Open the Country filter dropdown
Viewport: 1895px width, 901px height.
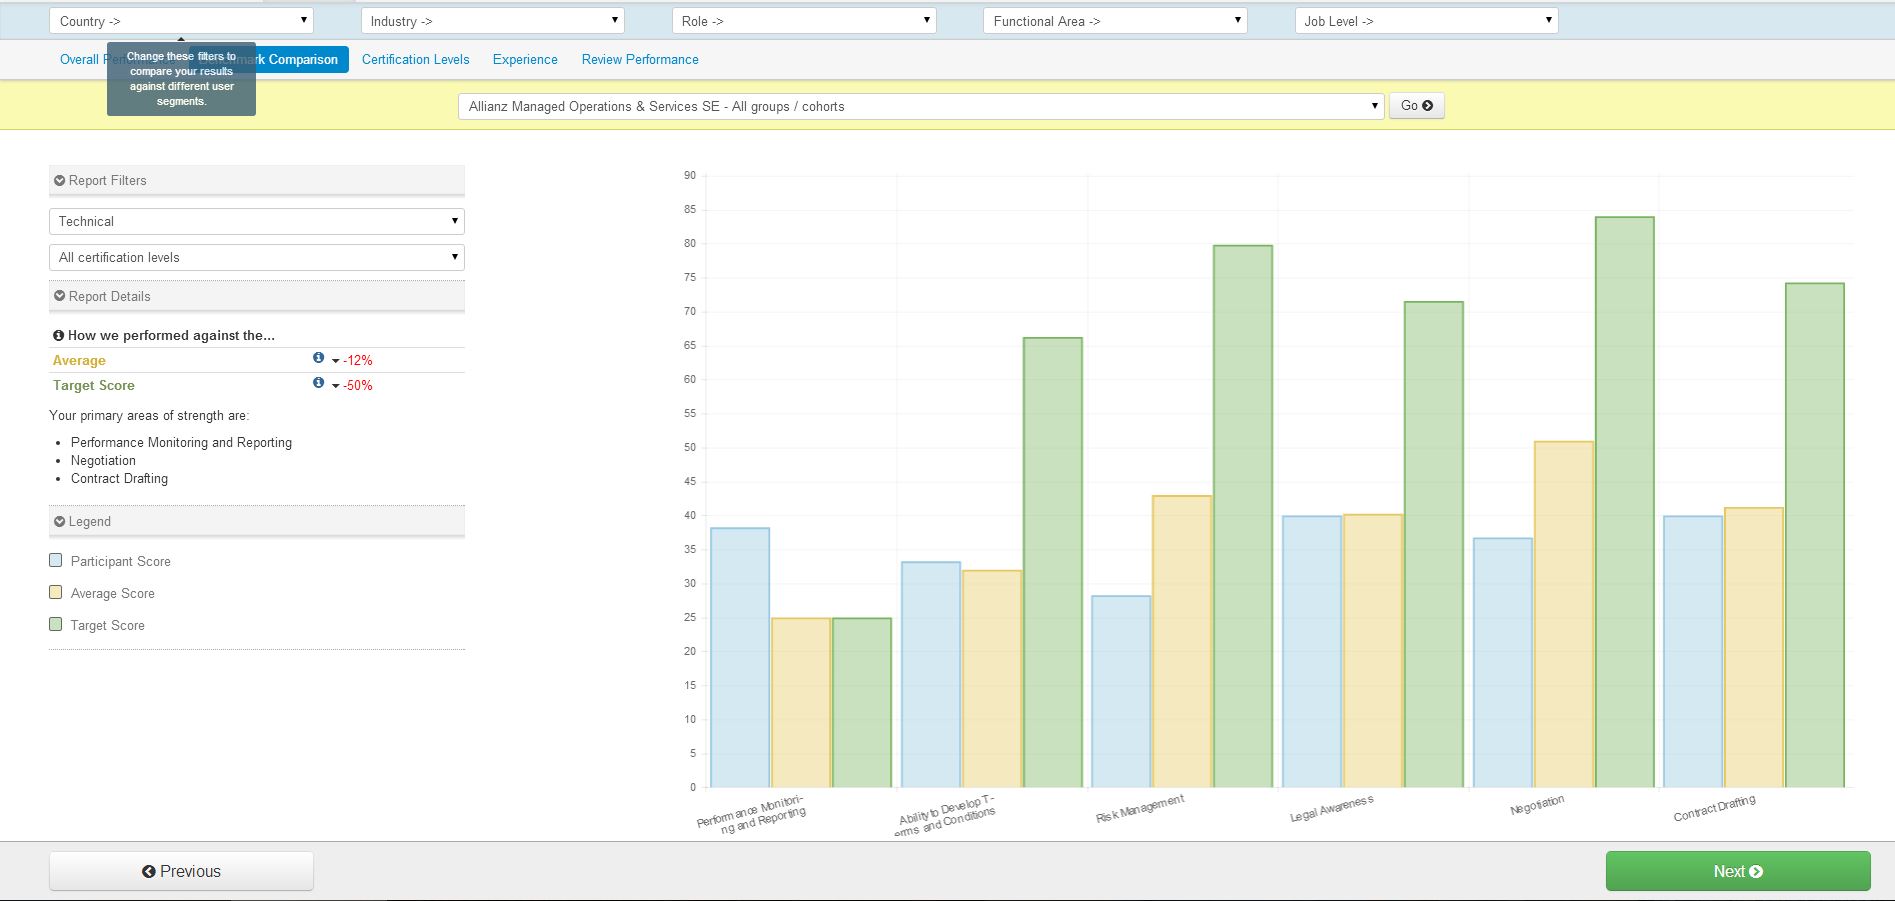click(181, 21)
